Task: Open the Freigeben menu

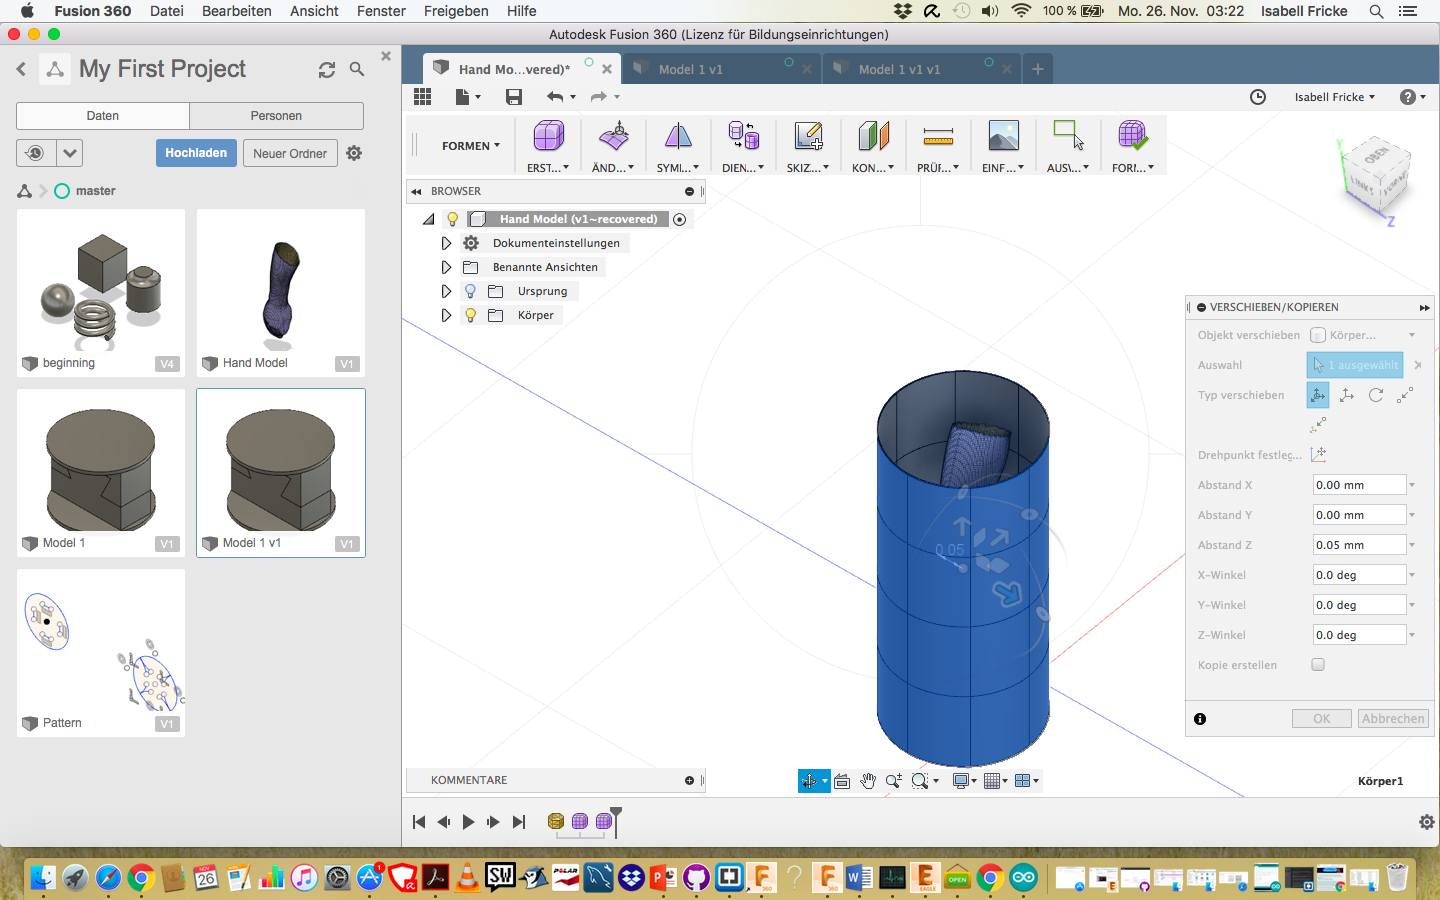Action: (456, 11)
